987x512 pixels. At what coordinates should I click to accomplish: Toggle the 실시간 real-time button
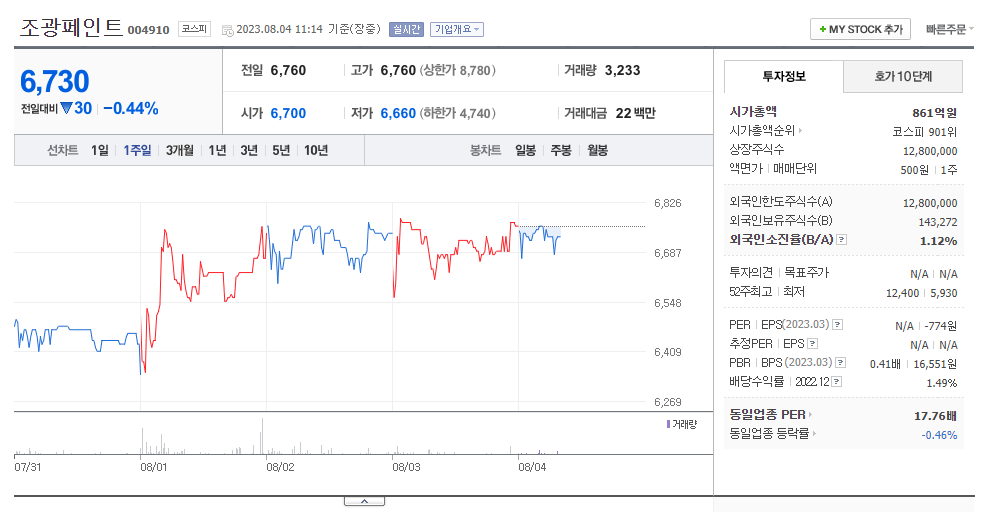point(406,30)
